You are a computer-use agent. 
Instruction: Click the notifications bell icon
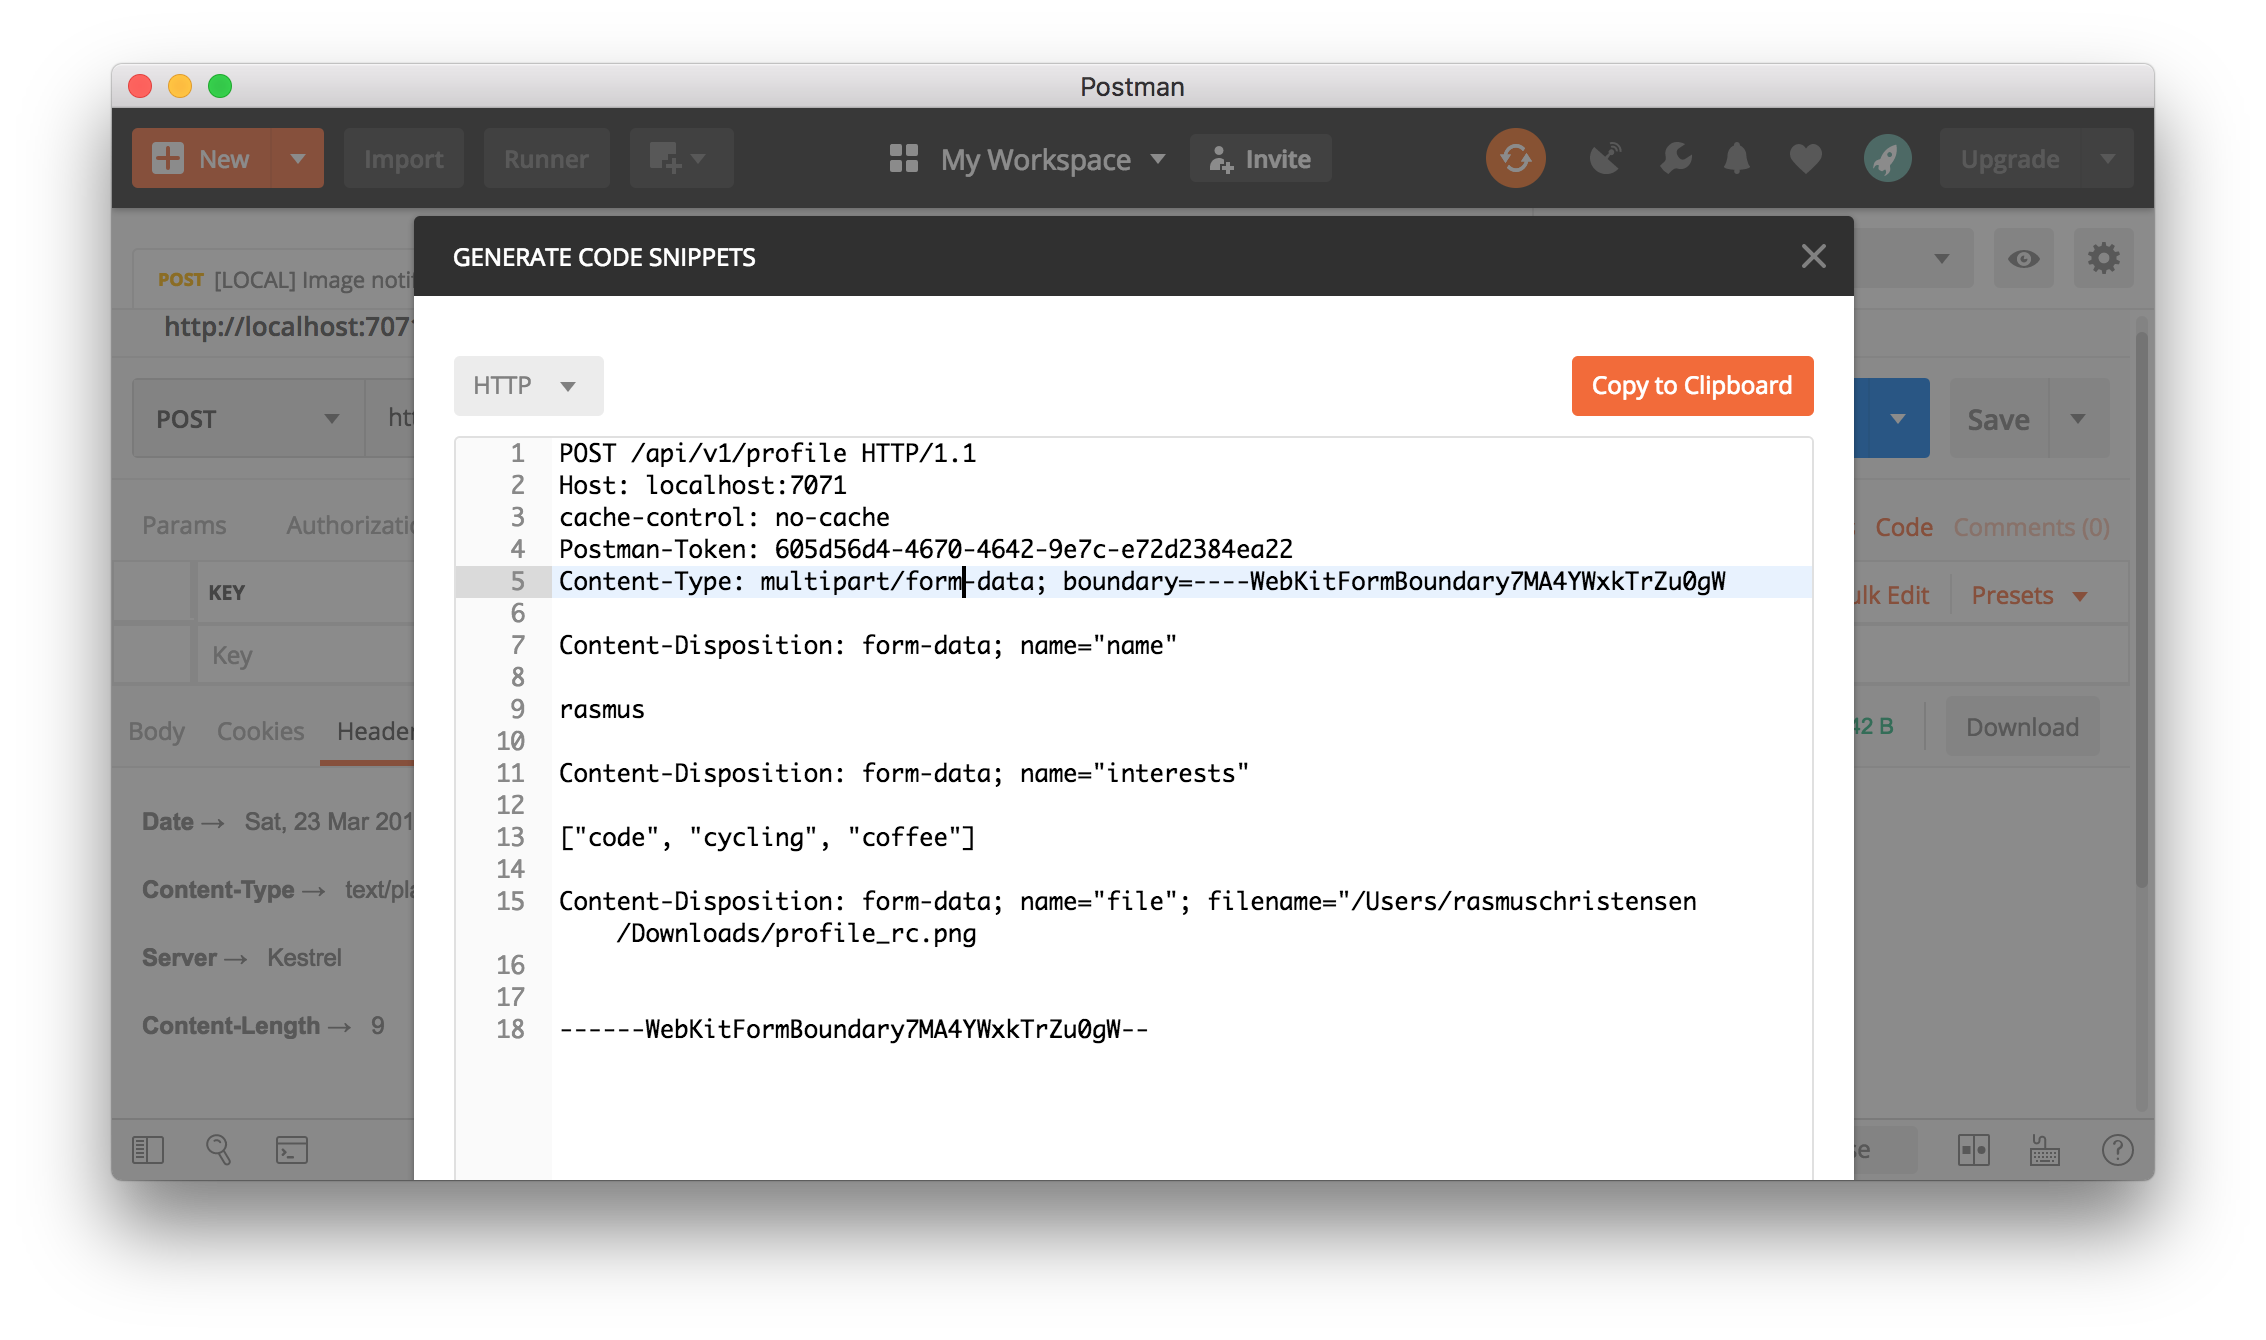pyautogui.click(x=1737, y=158)
